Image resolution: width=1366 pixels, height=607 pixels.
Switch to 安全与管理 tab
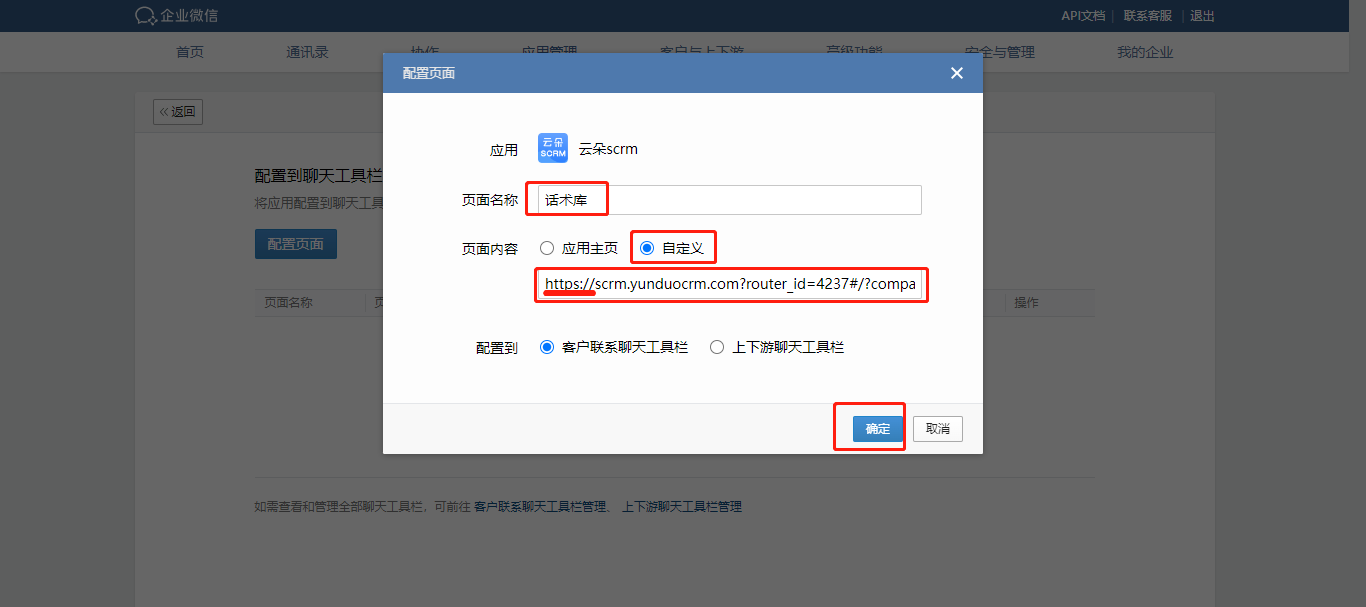(x=1000, y=52)
